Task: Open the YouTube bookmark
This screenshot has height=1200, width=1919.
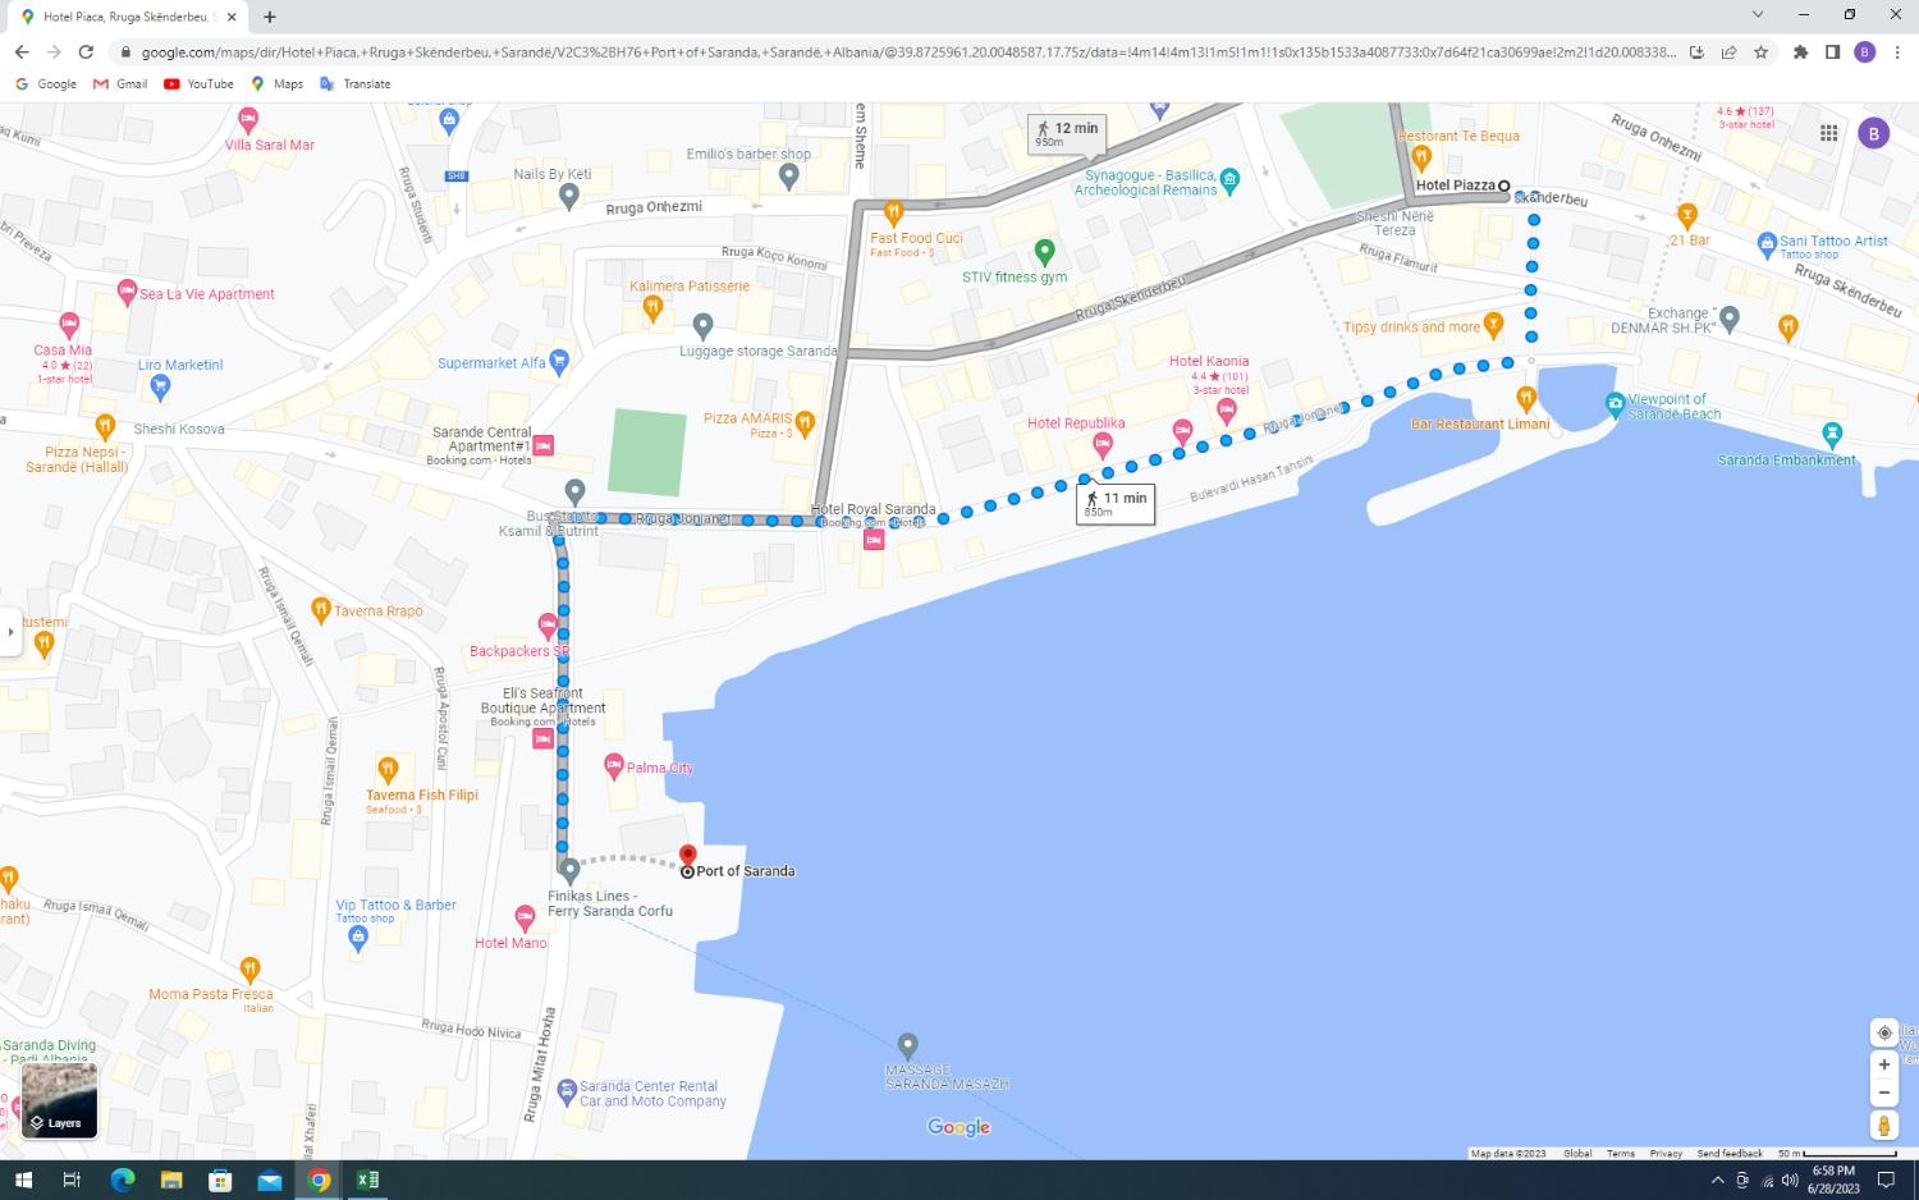Action: (199, 84)
